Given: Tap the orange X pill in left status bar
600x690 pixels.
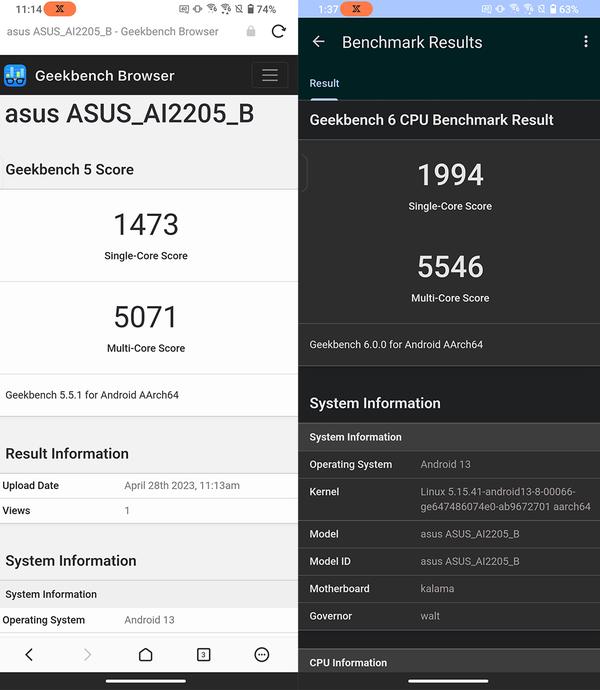Looking at the screenshot, I should click(x=60, y=9).
